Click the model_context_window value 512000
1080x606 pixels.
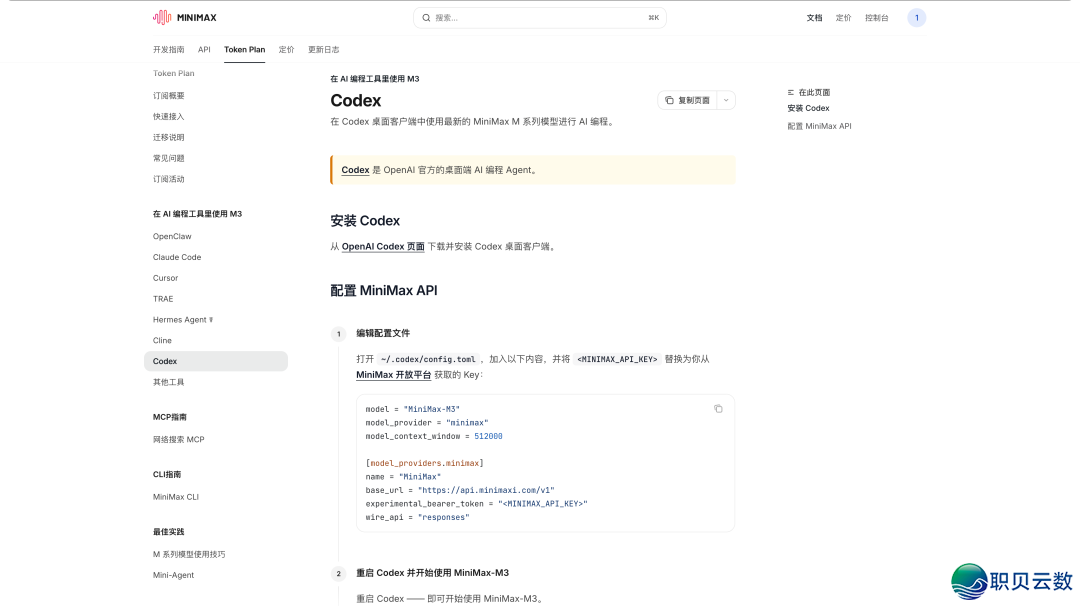click(488, 437)
